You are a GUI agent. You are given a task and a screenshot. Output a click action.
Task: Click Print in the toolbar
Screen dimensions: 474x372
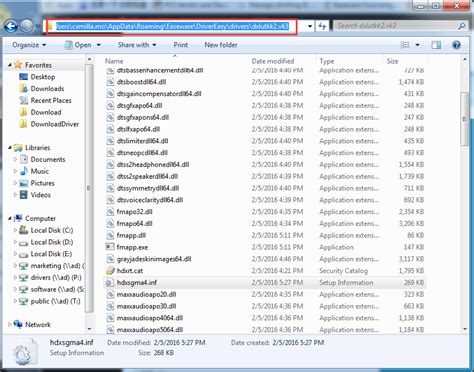(x=181, y=45)
